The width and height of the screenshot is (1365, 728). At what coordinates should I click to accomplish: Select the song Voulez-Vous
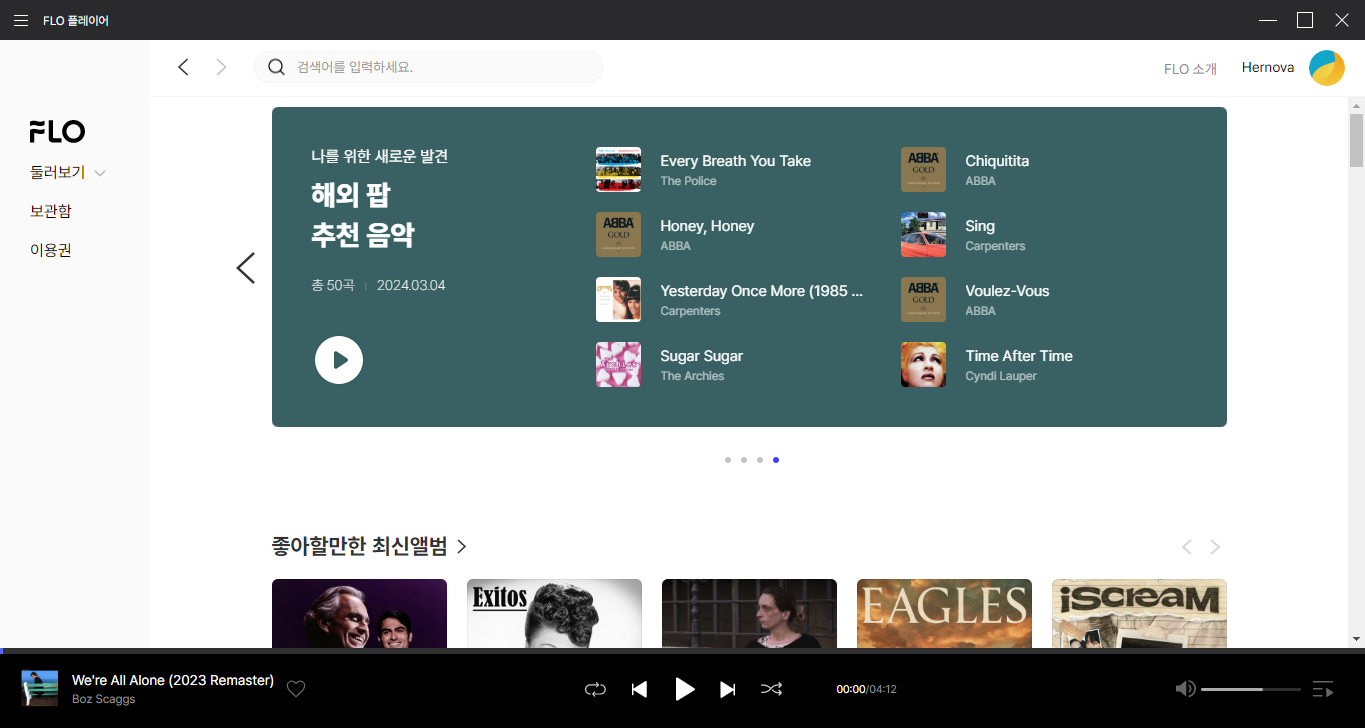pos(1007,291)
